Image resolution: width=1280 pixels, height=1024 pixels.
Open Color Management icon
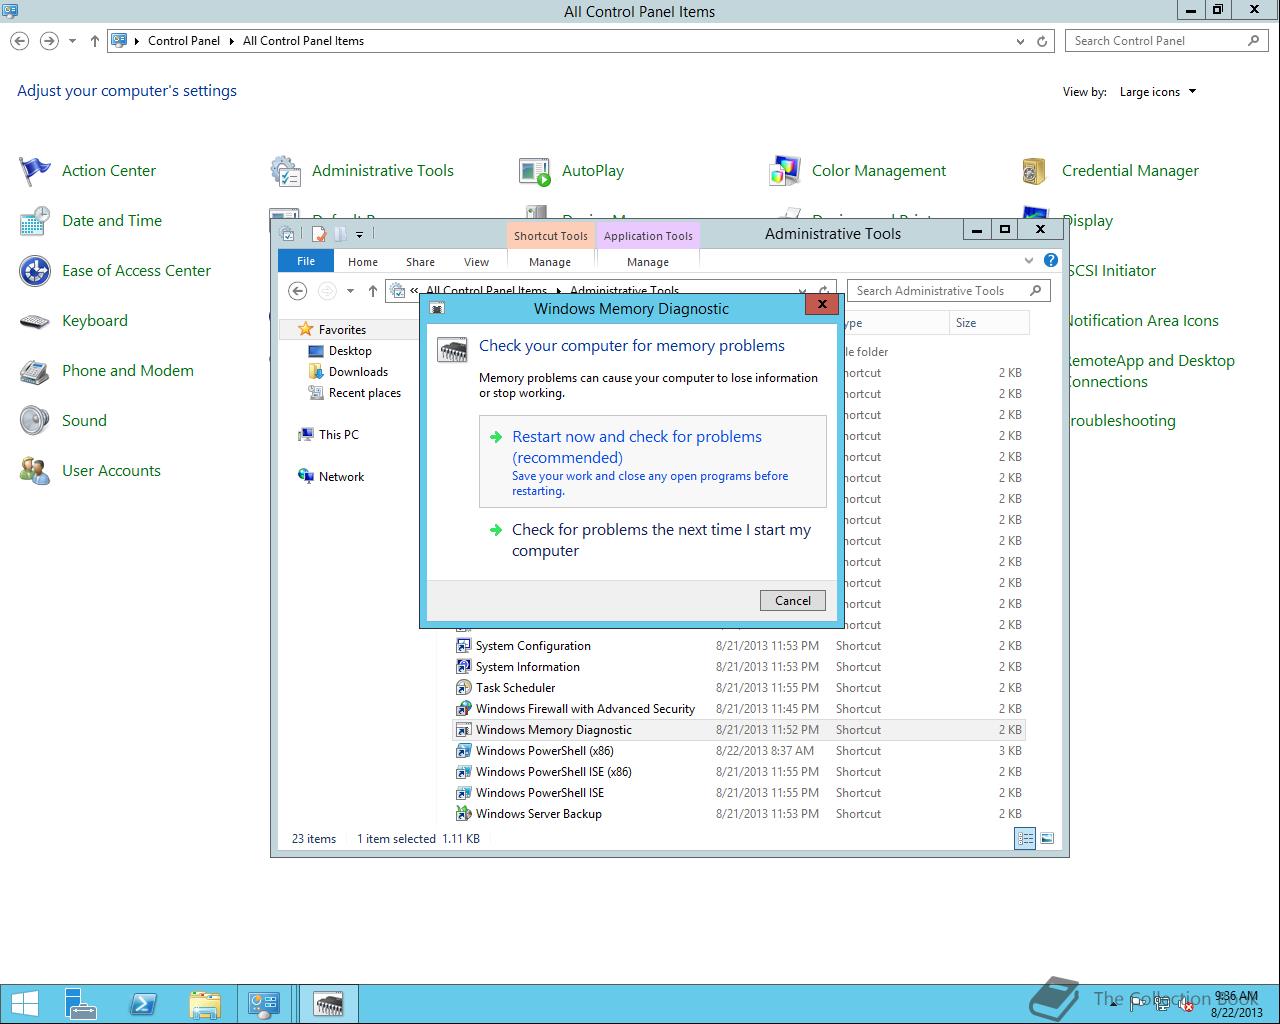pos(785,171)
